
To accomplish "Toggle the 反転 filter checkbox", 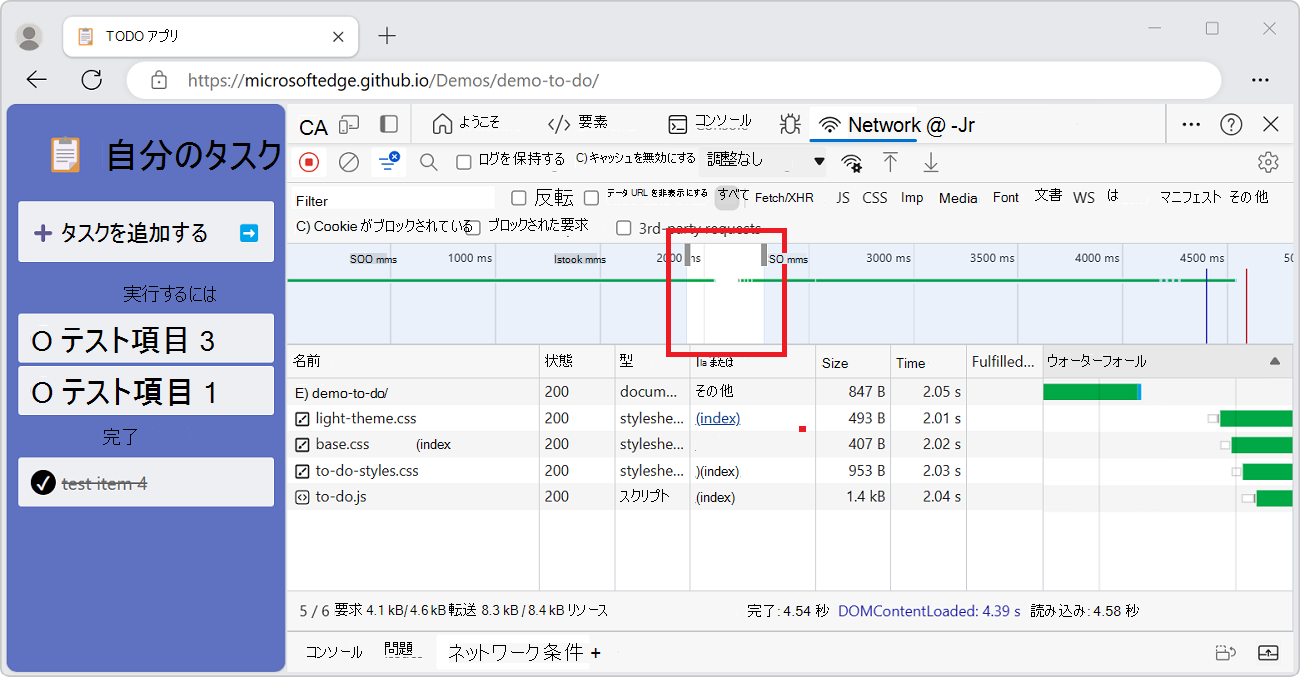I will (518, 199).
